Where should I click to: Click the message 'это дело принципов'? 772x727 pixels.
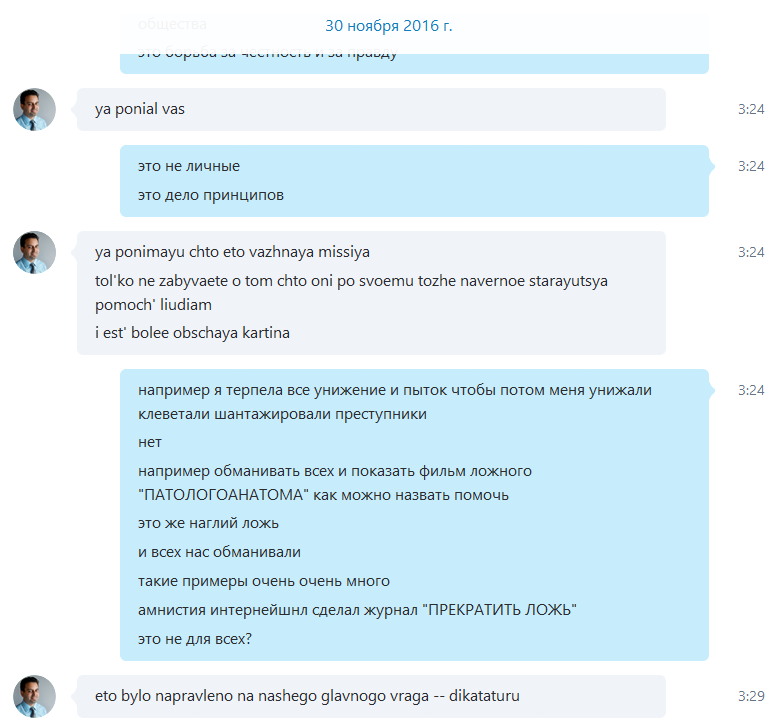tap(211, 195)
